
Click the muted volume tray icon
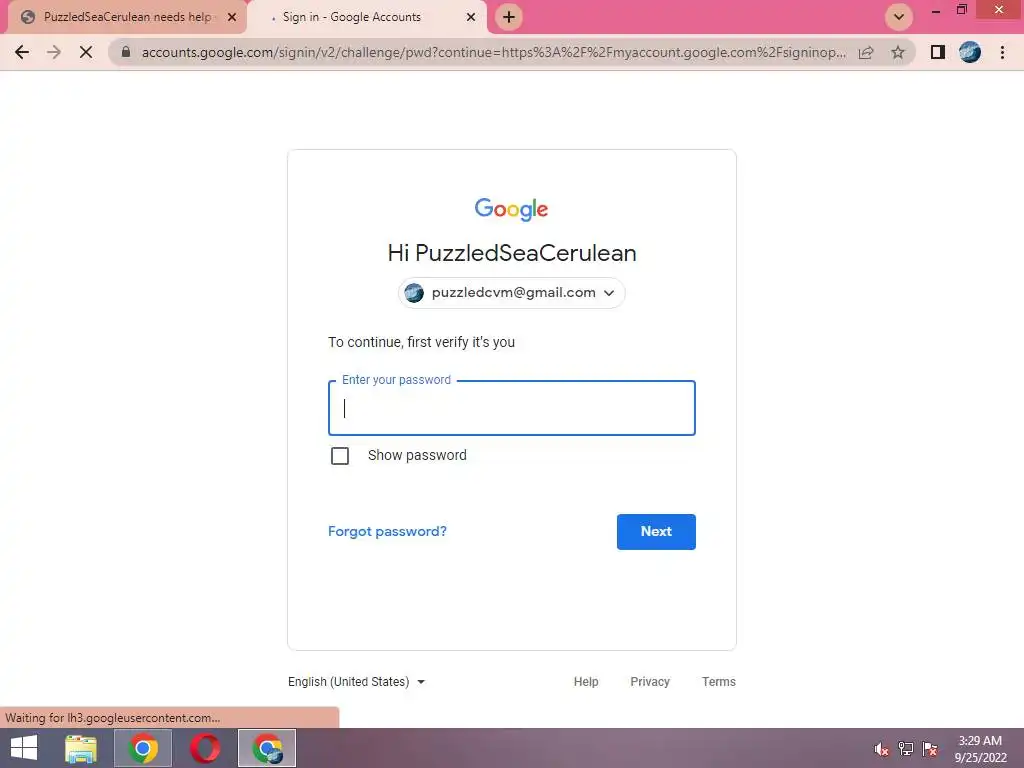click(x=881, y=749)
